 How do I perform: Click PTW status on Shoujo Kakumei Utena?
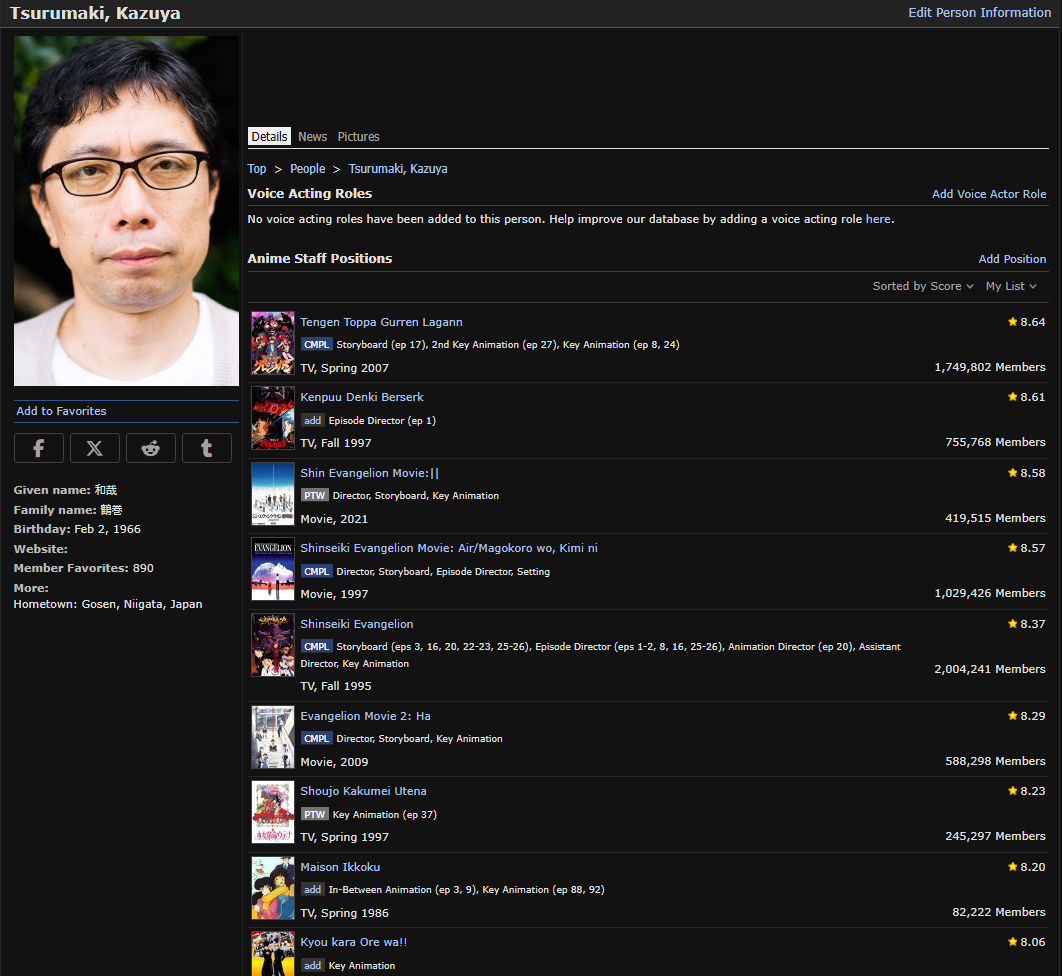click(x=314, y=815)
